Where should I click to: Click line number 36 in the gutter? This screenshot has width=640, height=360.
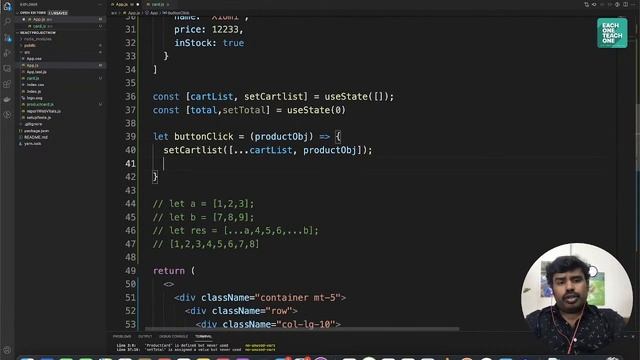click(x=130, y=97)
